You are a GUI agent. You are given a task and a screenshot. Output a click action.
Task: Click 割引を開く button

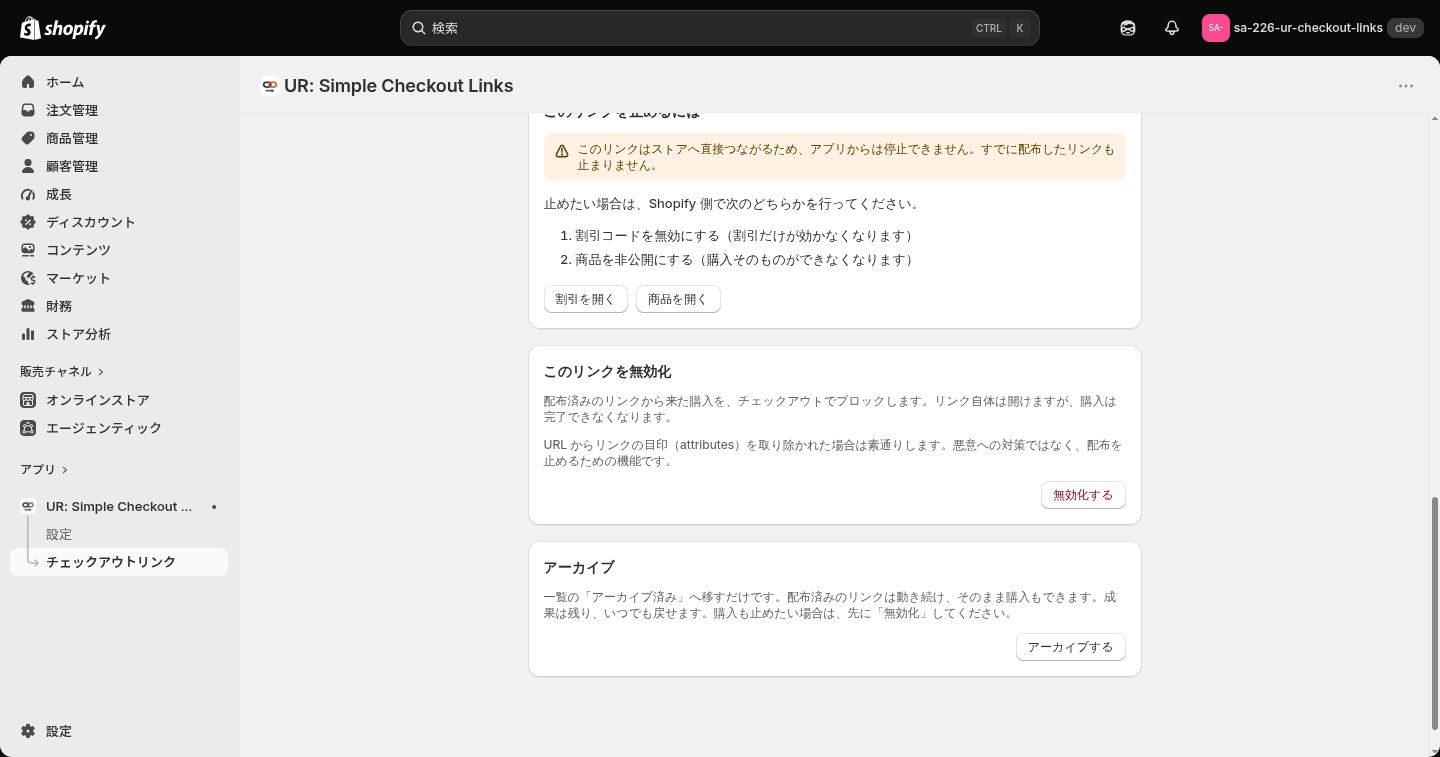(586, 299)
